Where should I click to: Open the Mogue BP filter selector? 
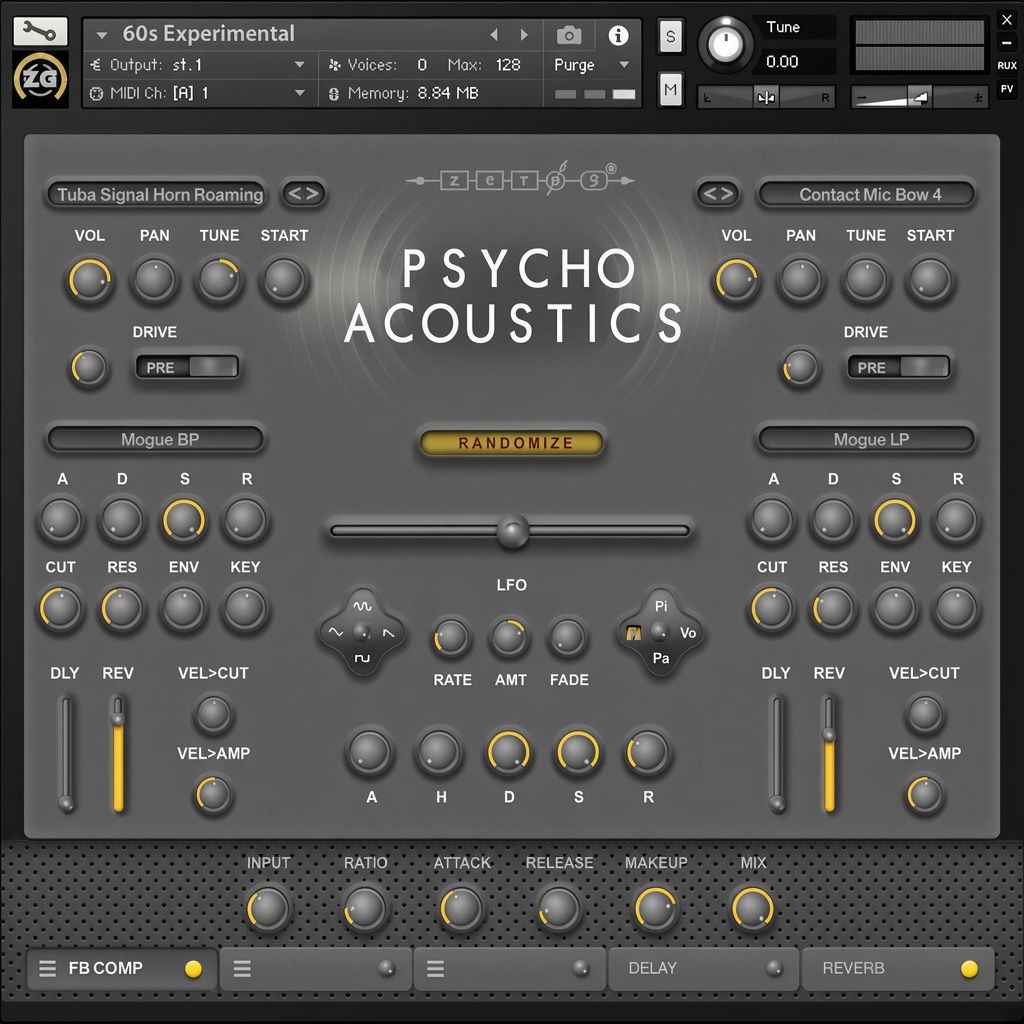tap(156, 439)
